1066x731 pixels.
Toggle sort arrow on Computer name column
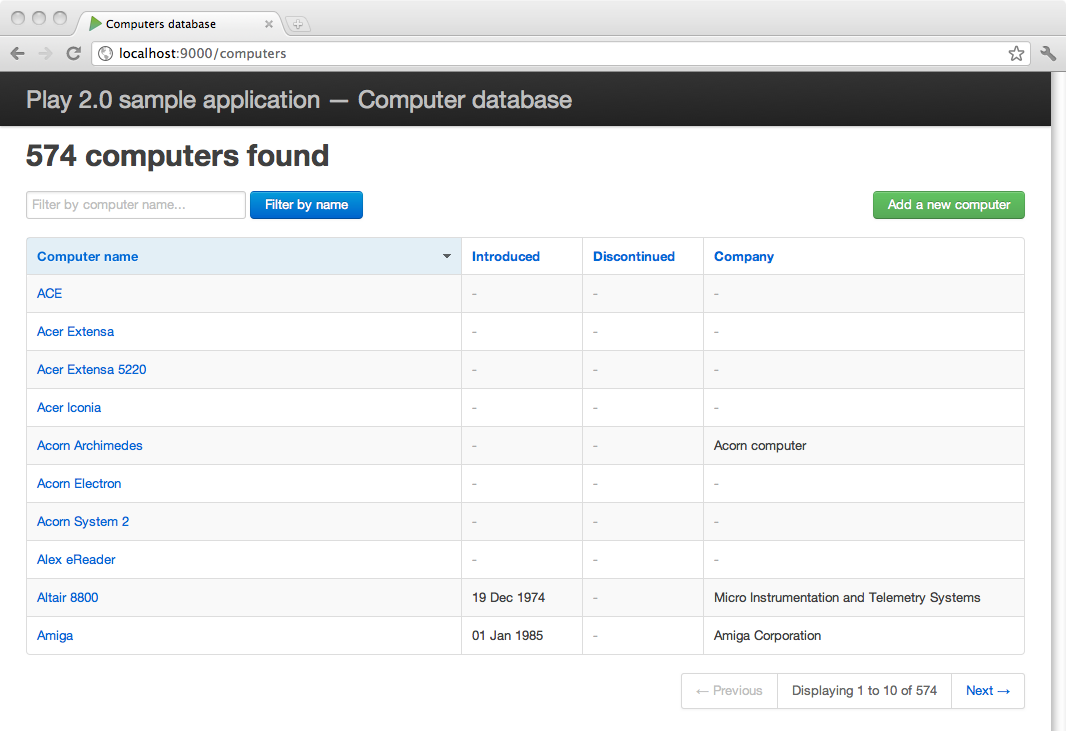click(447, 257)
